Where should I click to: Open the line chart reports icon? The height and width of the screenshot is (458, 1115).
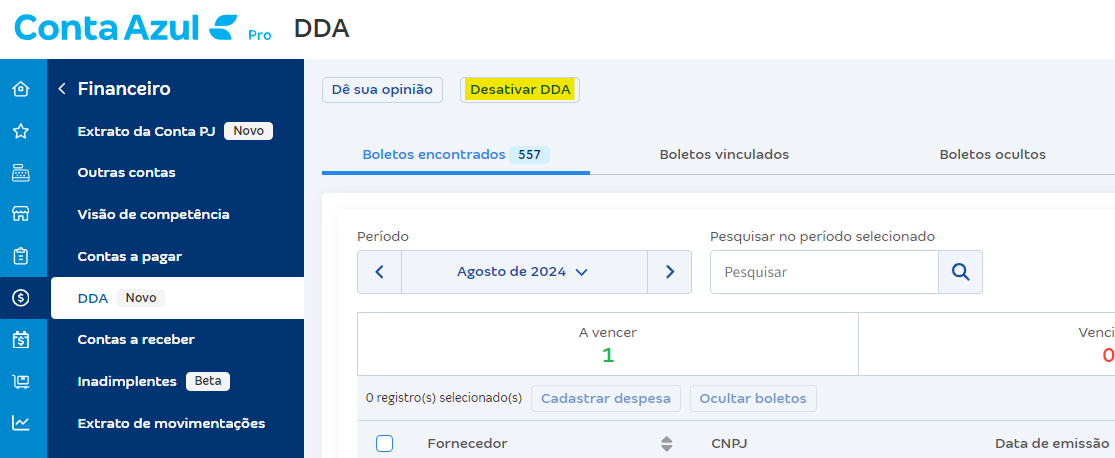(21, 423)
